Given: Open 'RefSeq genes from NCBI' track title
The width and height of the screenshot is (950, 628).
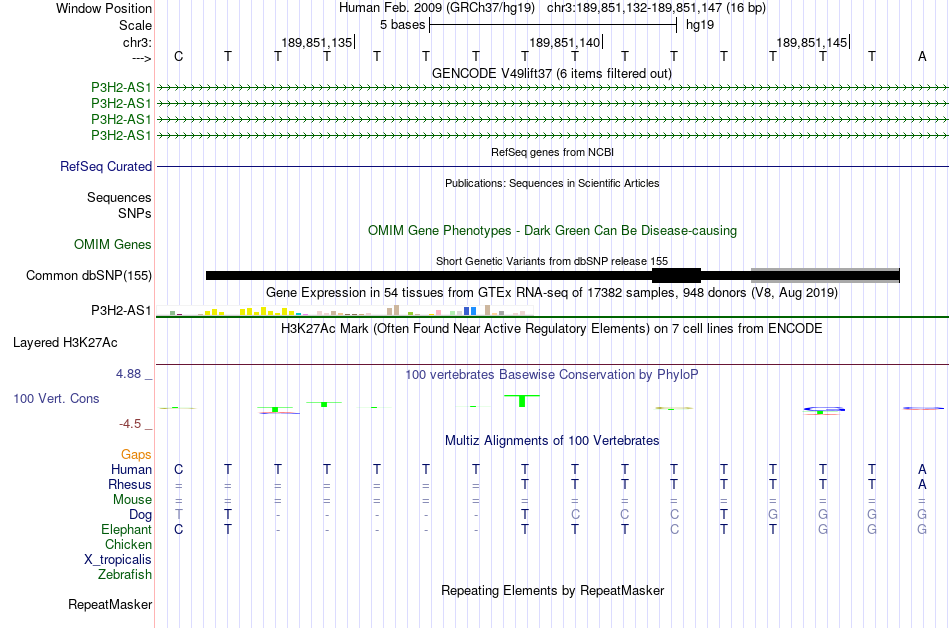Looking at the screenshot, I should (552, 152).
